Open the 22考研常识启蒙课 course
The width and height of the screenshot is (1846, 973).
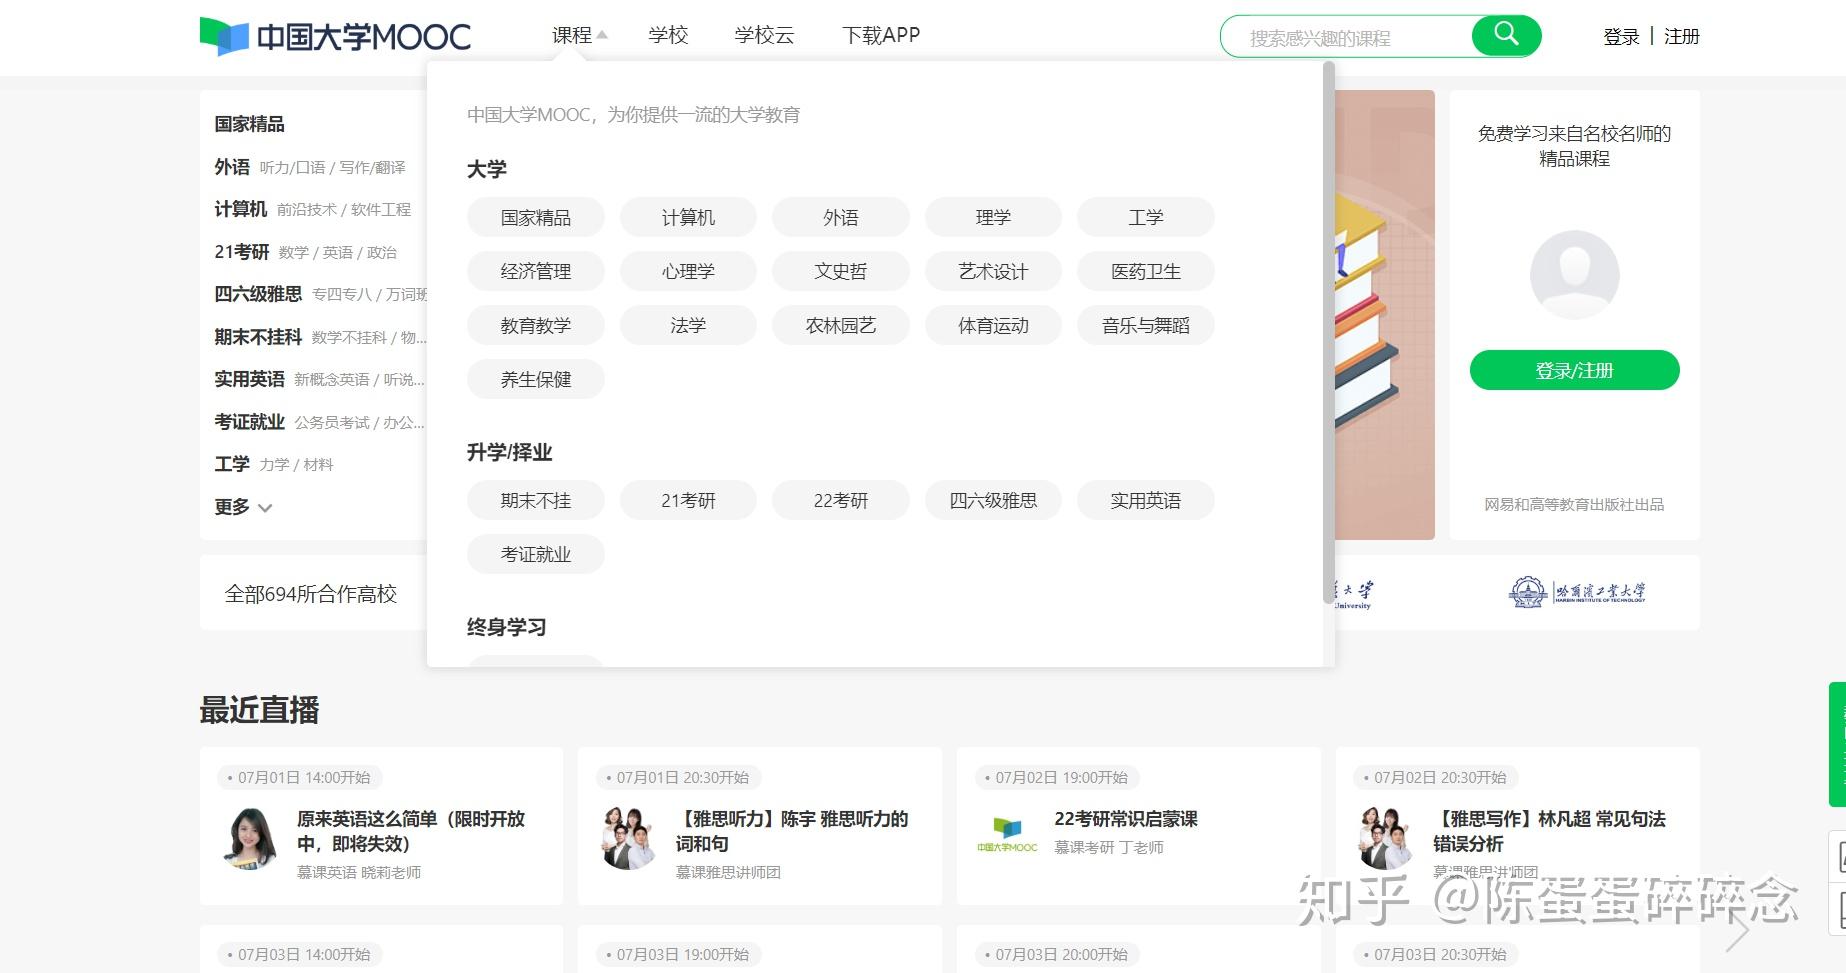[1126, 818]
